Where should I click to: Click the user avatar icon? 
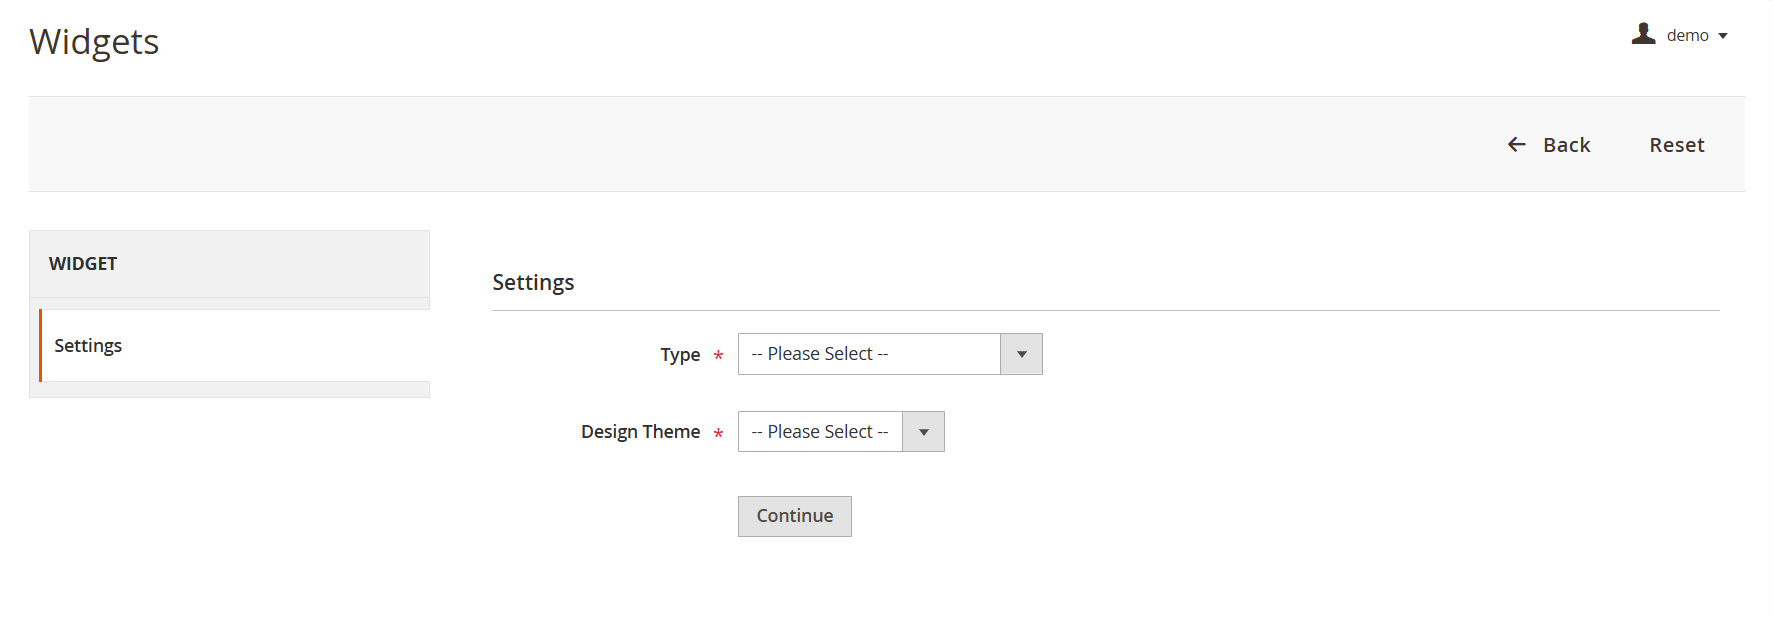pyautogui.click(x=1643, y=34)
